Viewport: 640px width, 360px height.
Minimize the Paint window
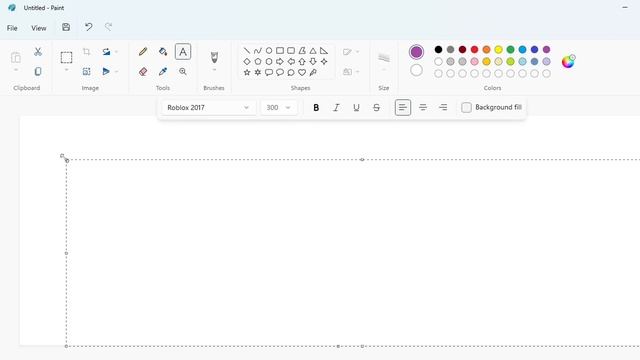click(x=625, y=7)
